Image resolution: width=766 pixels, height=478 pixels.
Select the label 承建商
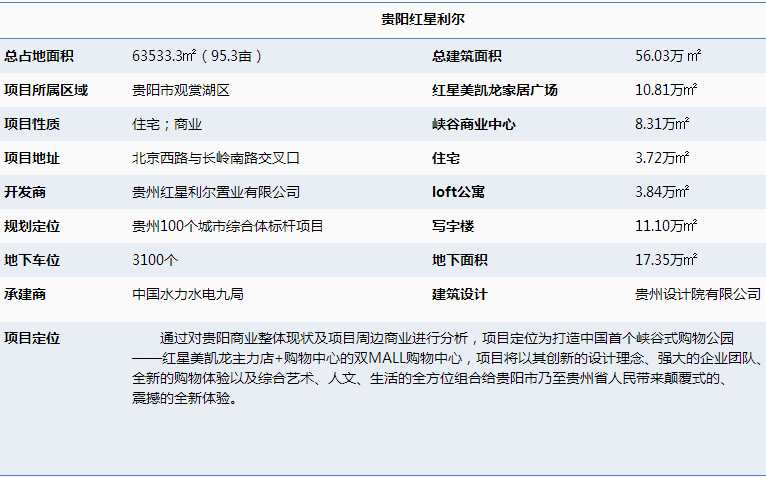pyautogui.click(x=25, y=294)
